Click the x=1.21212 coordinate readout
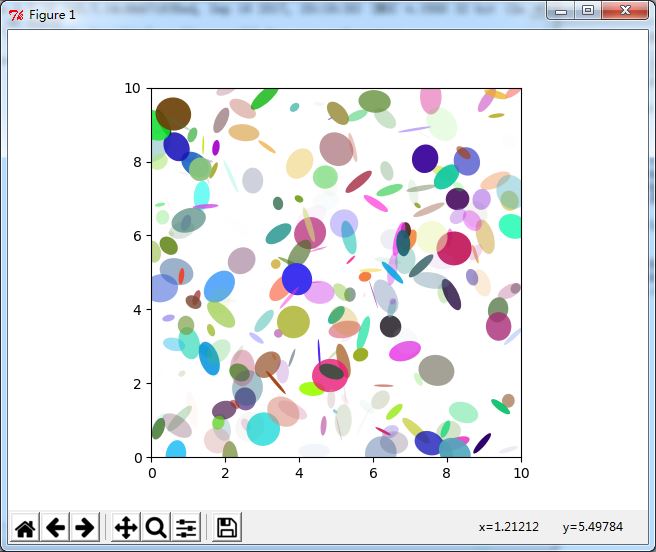 click(509, 526)
